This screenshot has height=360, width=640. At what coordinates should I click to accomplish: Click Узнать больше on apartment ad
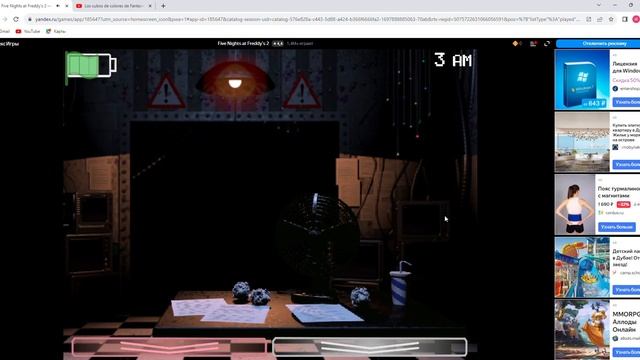point(626,164)
